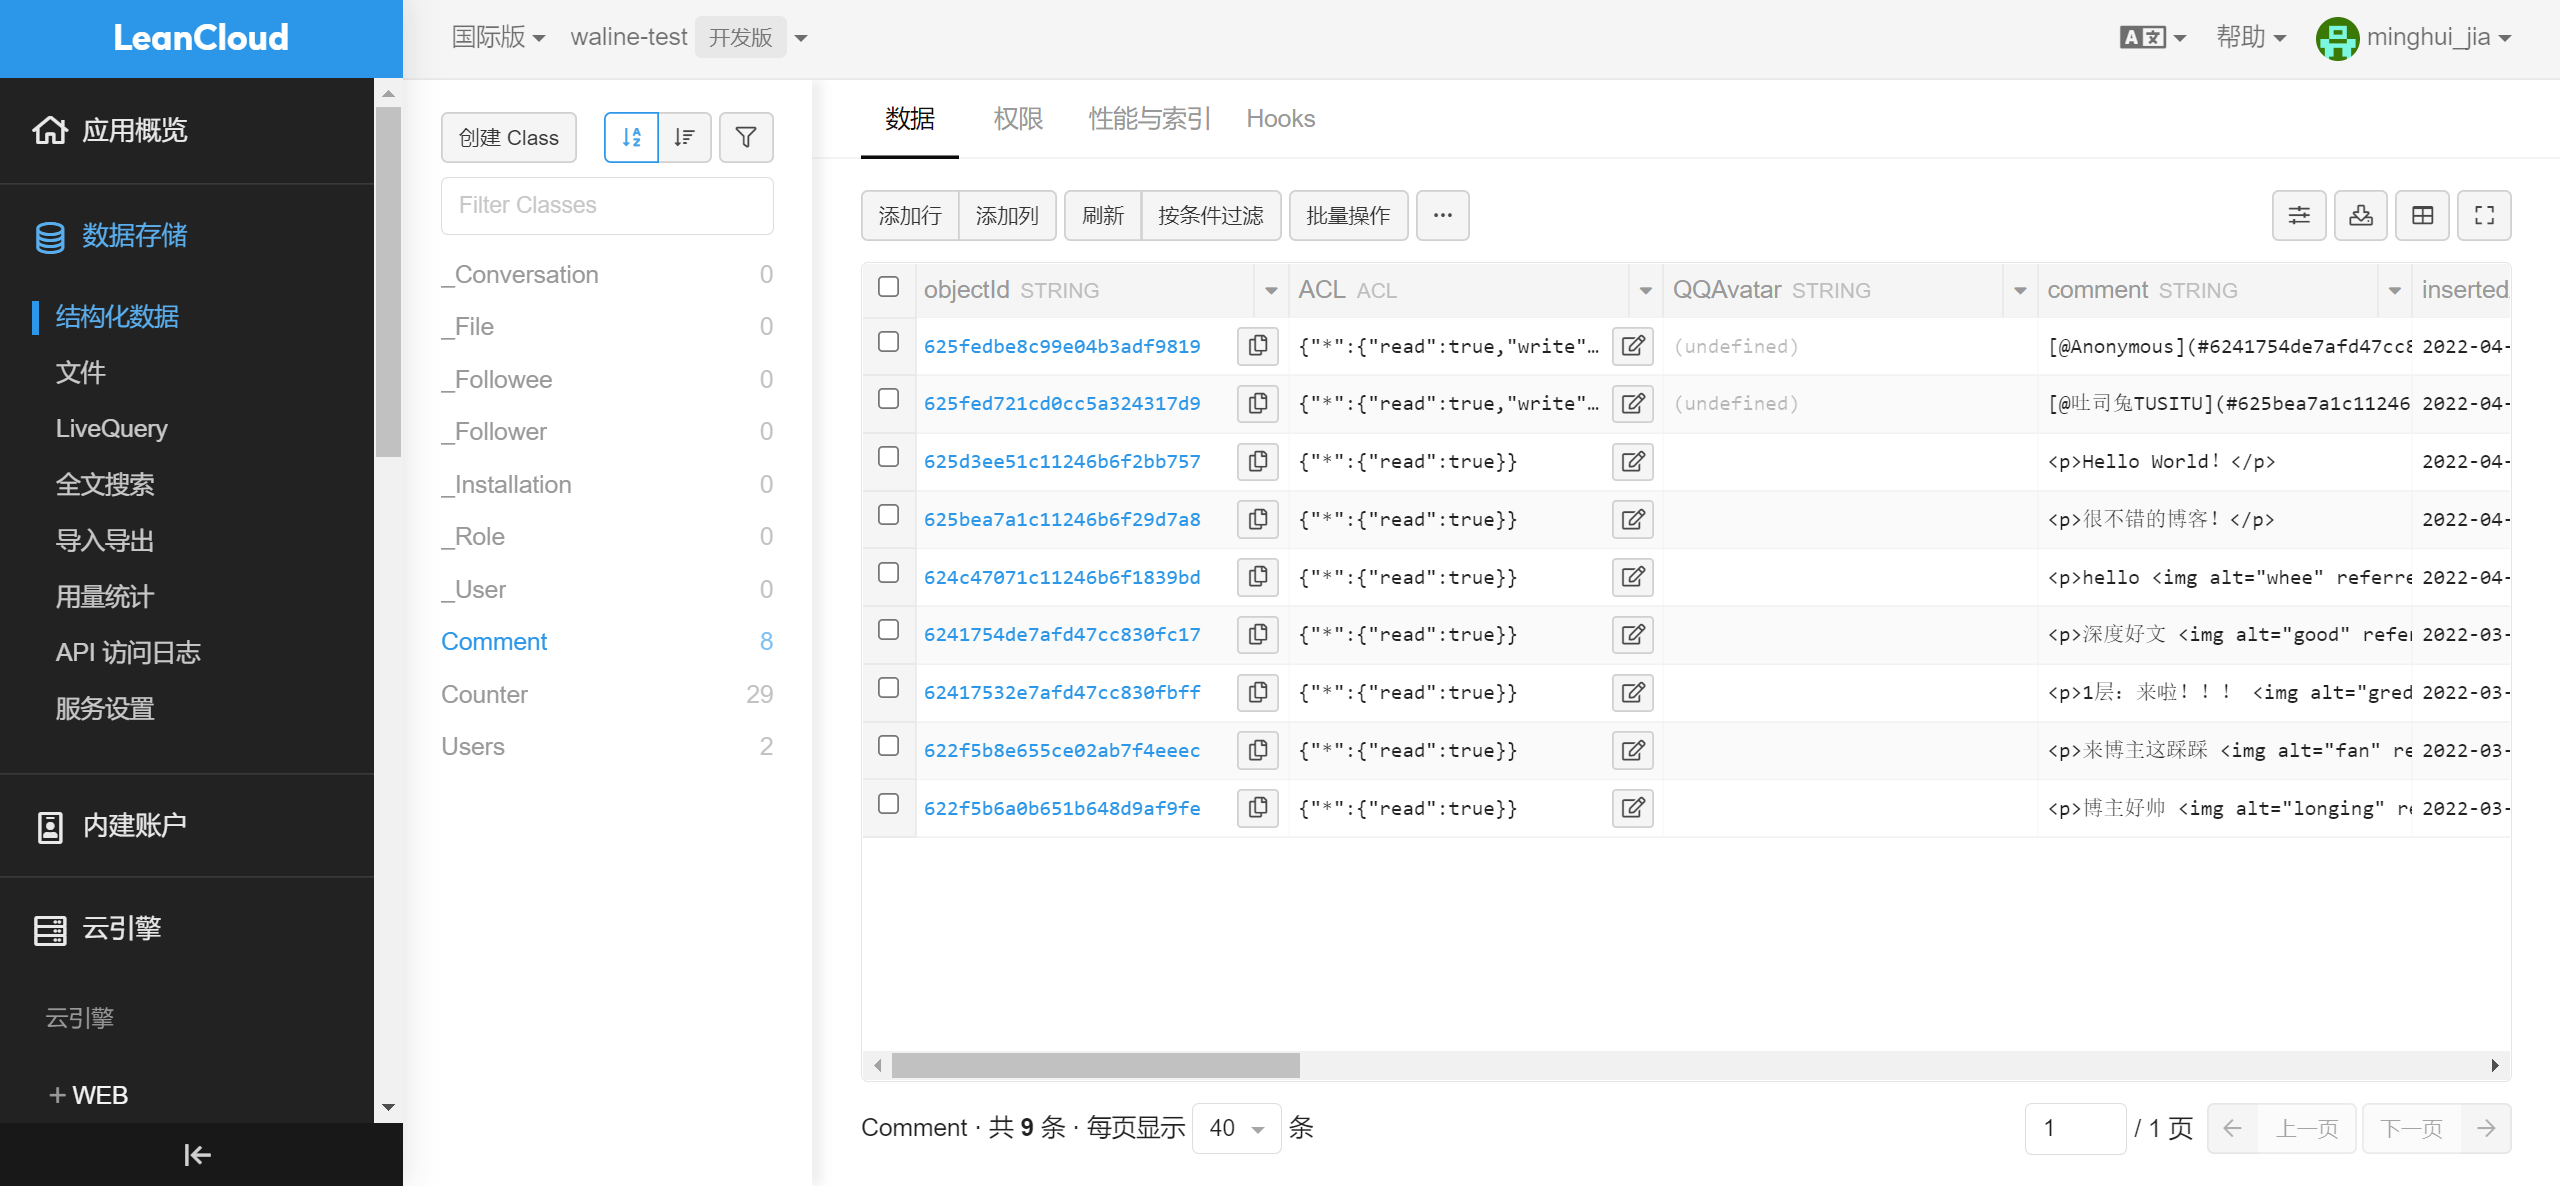Edit ACL of first row via pencil icon
The image size is (2560, 1186).
[x=1632, y=346]
